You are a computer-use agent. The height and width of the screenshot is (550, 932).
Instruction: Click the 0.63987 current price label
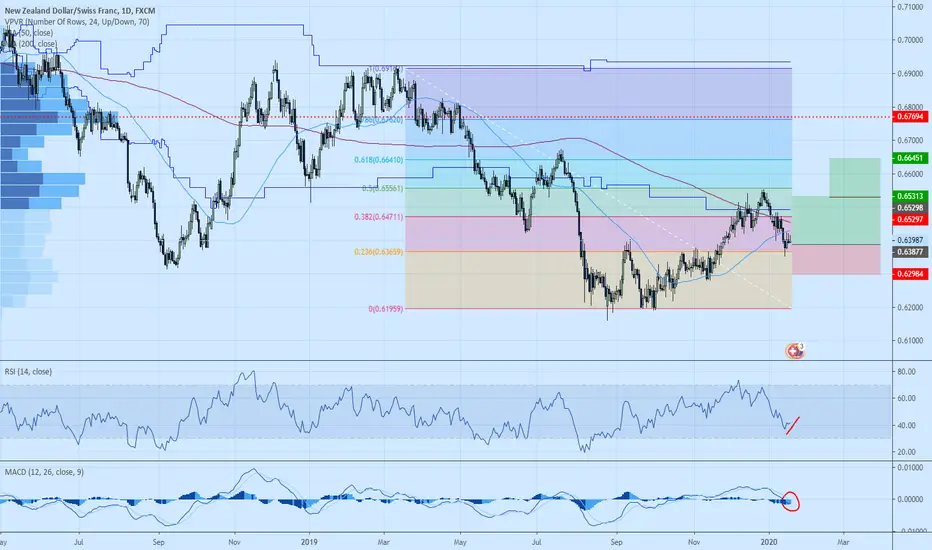(x=910, y=240)
